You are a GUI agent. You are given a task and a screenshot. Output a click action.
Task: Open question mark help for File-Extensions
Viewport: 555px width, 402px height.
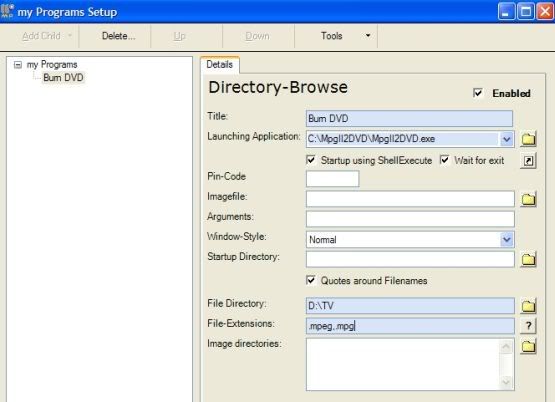click(528, 326)
